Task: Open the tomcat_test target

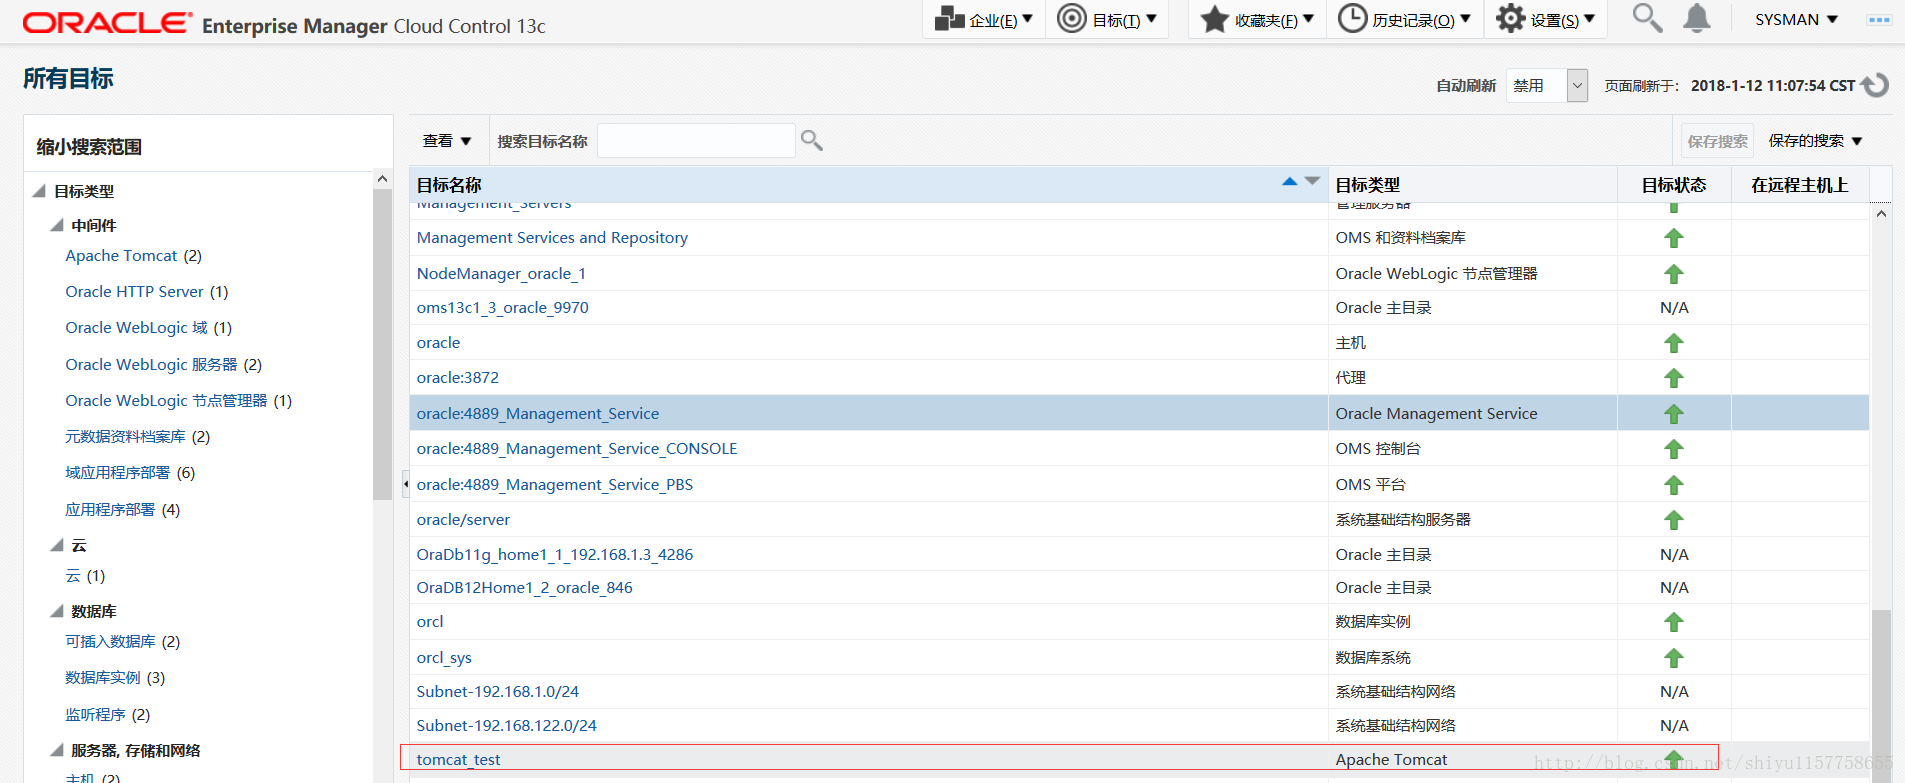Action: pyautogui.click(x=458, y=760)
